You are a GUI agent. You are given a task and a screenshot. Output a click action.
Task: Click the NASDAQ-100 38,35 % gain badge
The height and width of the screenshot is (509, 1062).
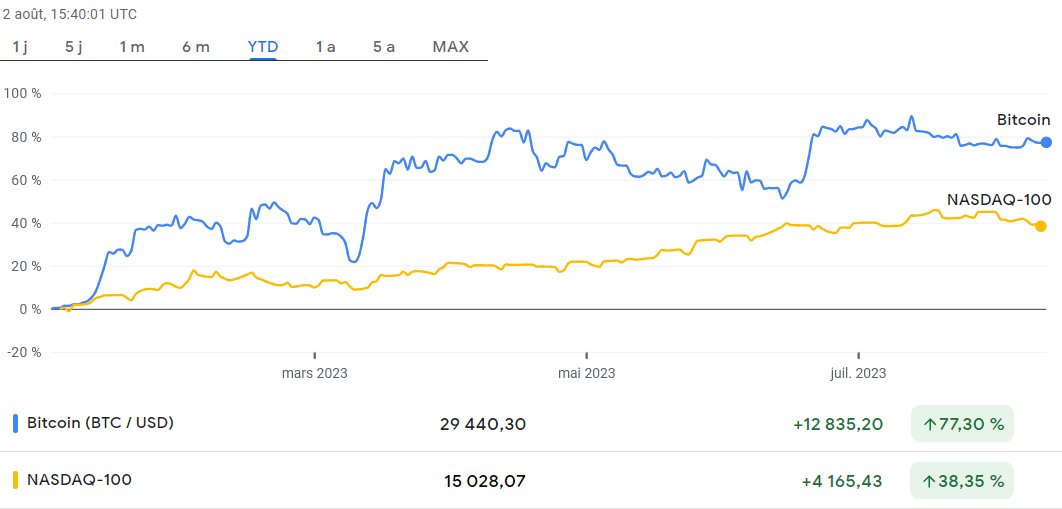coord(962,481)
